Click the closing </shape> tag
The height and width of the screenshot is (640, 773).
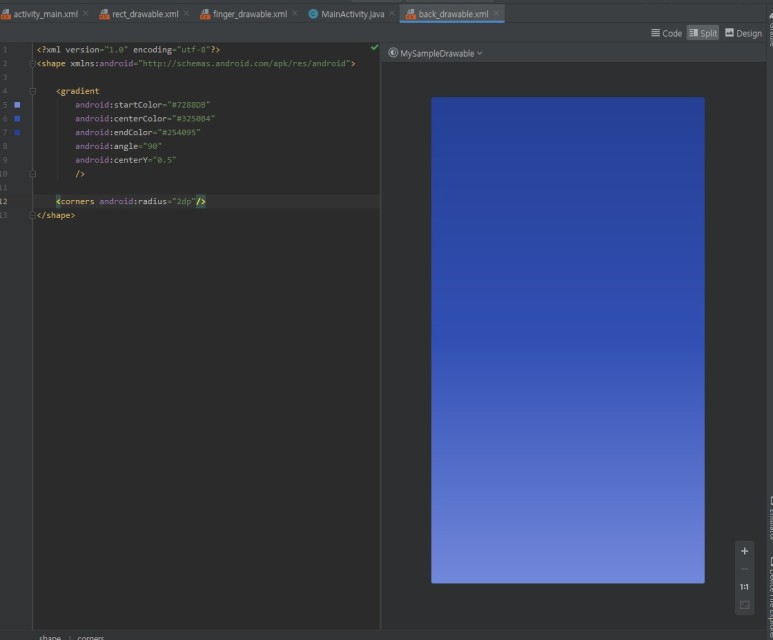56,215
